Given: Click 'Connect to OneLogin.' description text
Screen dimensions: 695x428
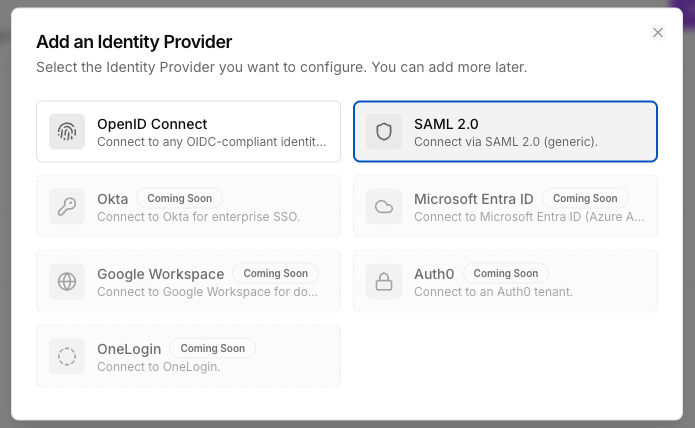Looking at the screenshot, I should pos(159,367).
